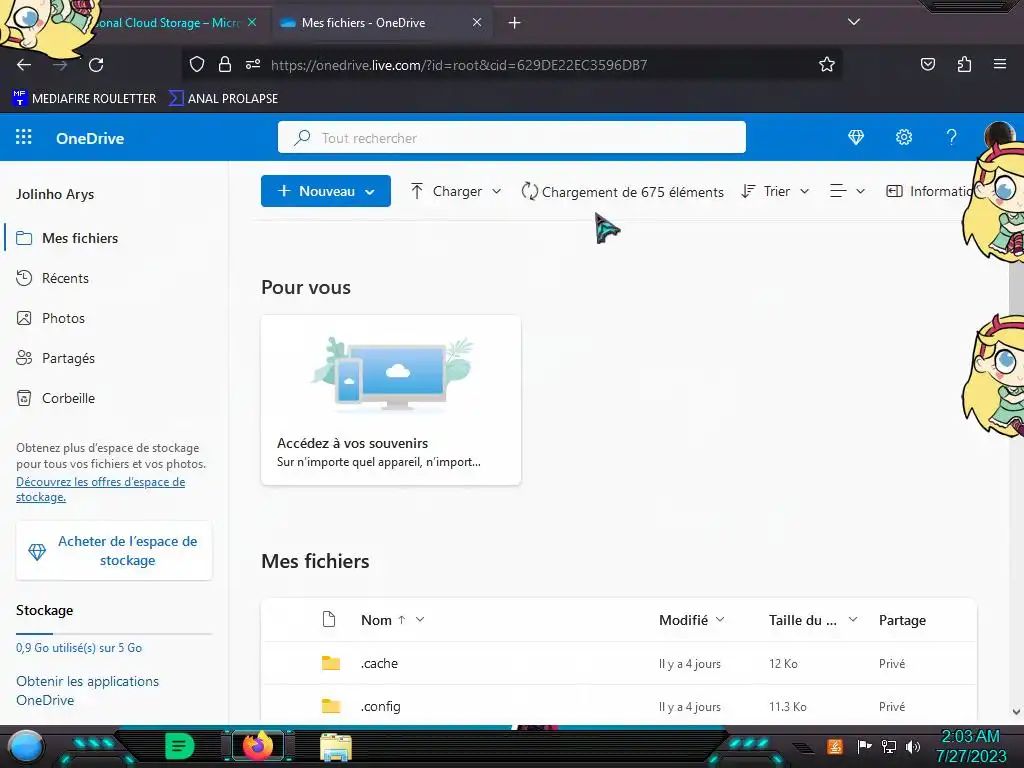Image resolution: width=1024 pixels, height=768 pixels.
Task: Close the Mes fichiers - OneDrive tab
Action: tap(477, 22)
